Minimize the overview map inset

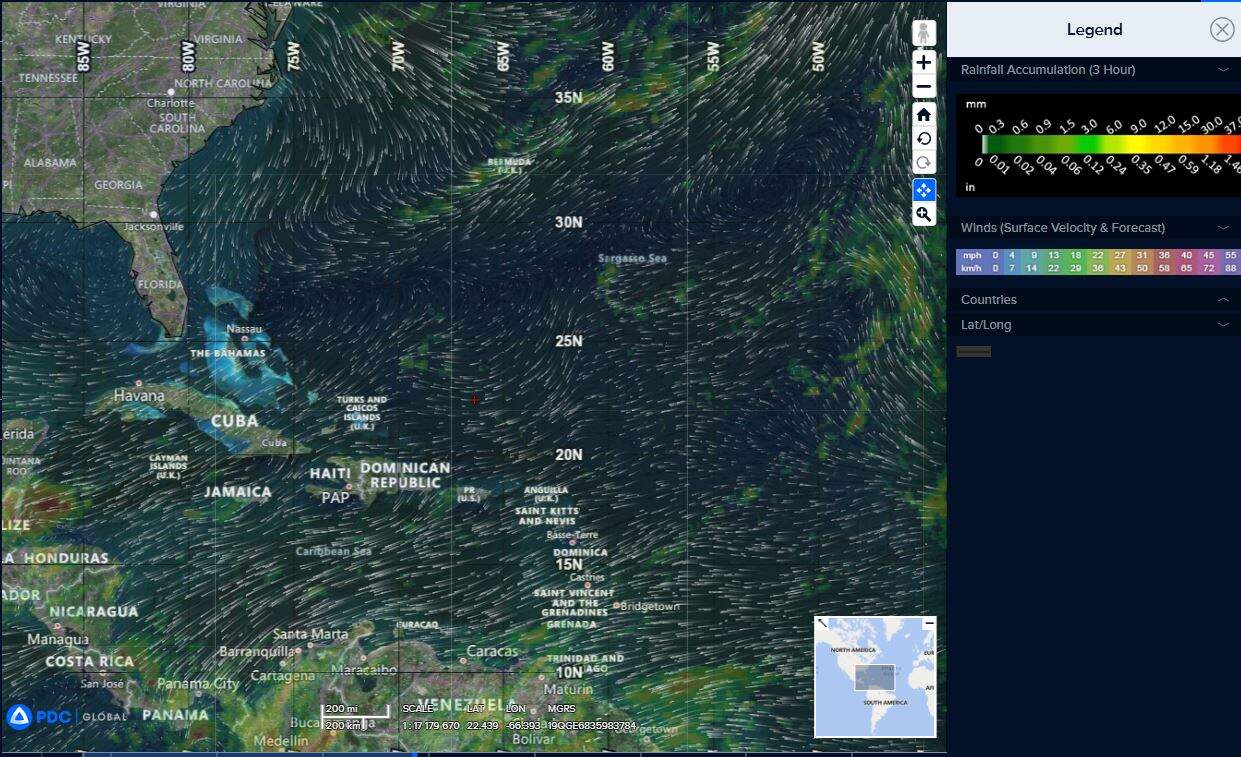tap(929, 623)
